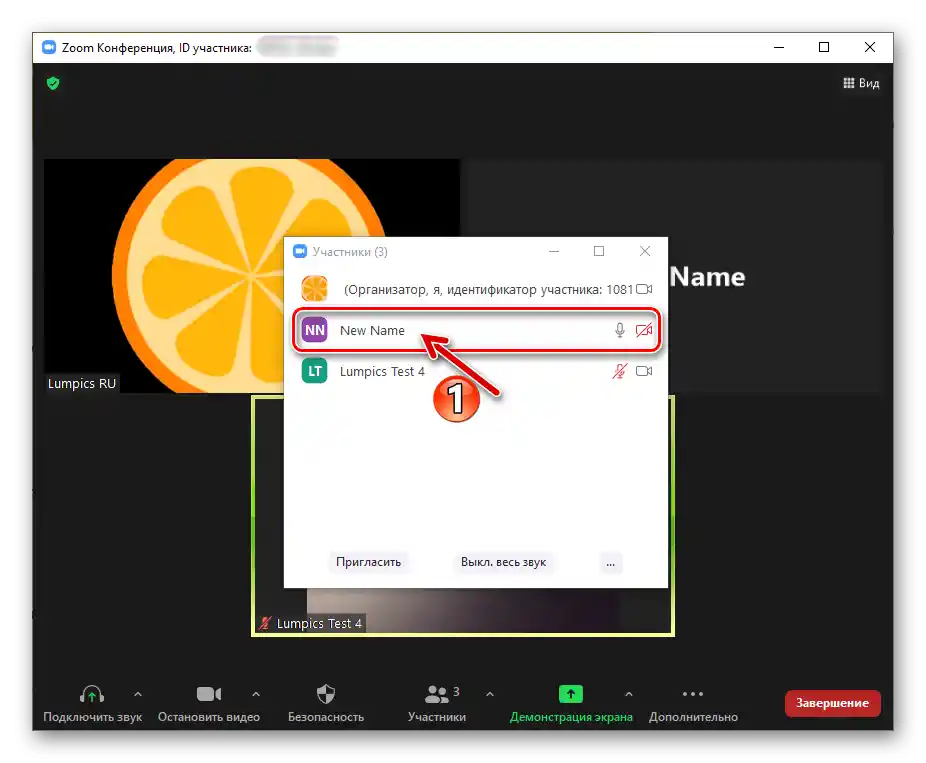Click Пригласить in the participants panel
This screenshot has width=926, height=763.
pyautogui.click(x=370, y=562)
